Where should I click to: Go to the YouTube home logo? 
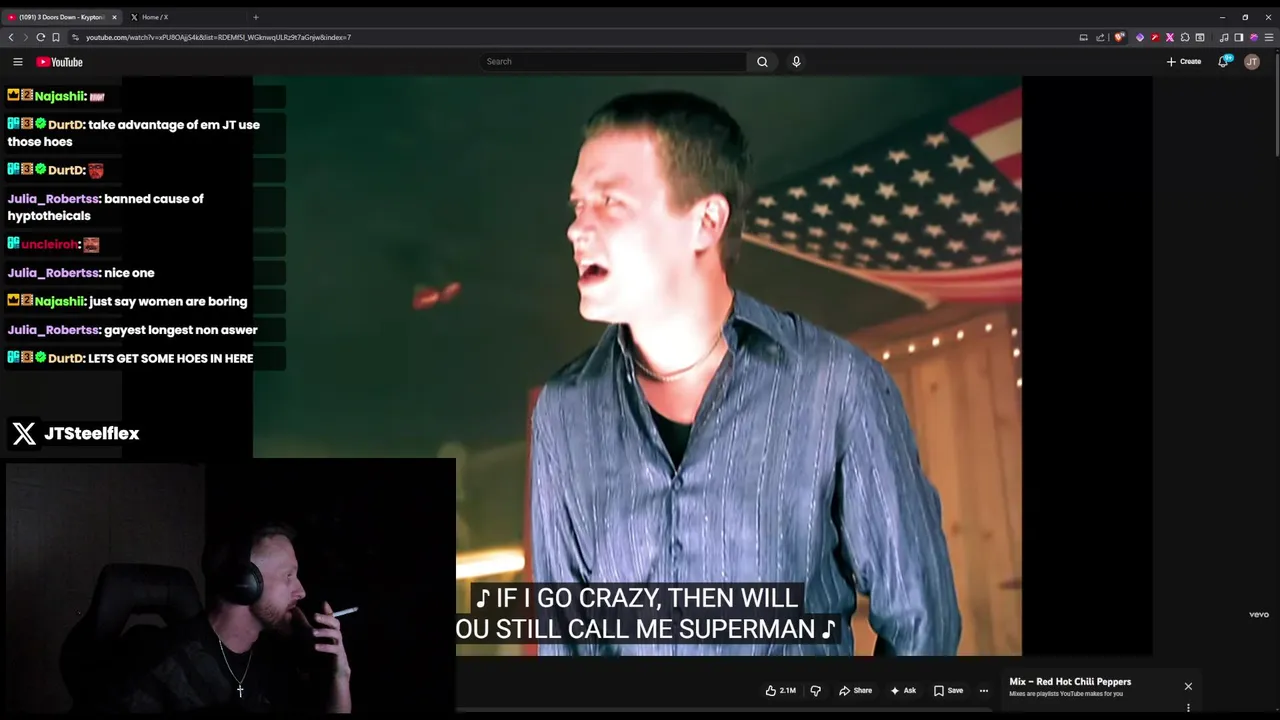(x=59, y=62)
